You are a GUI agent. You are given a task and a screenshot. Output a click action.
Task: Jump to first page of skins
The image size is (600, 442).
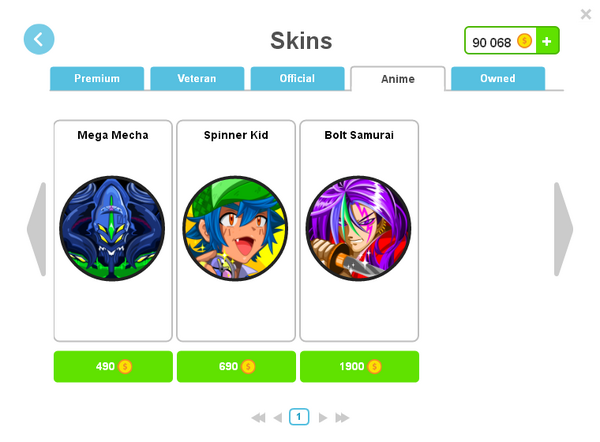259,418
